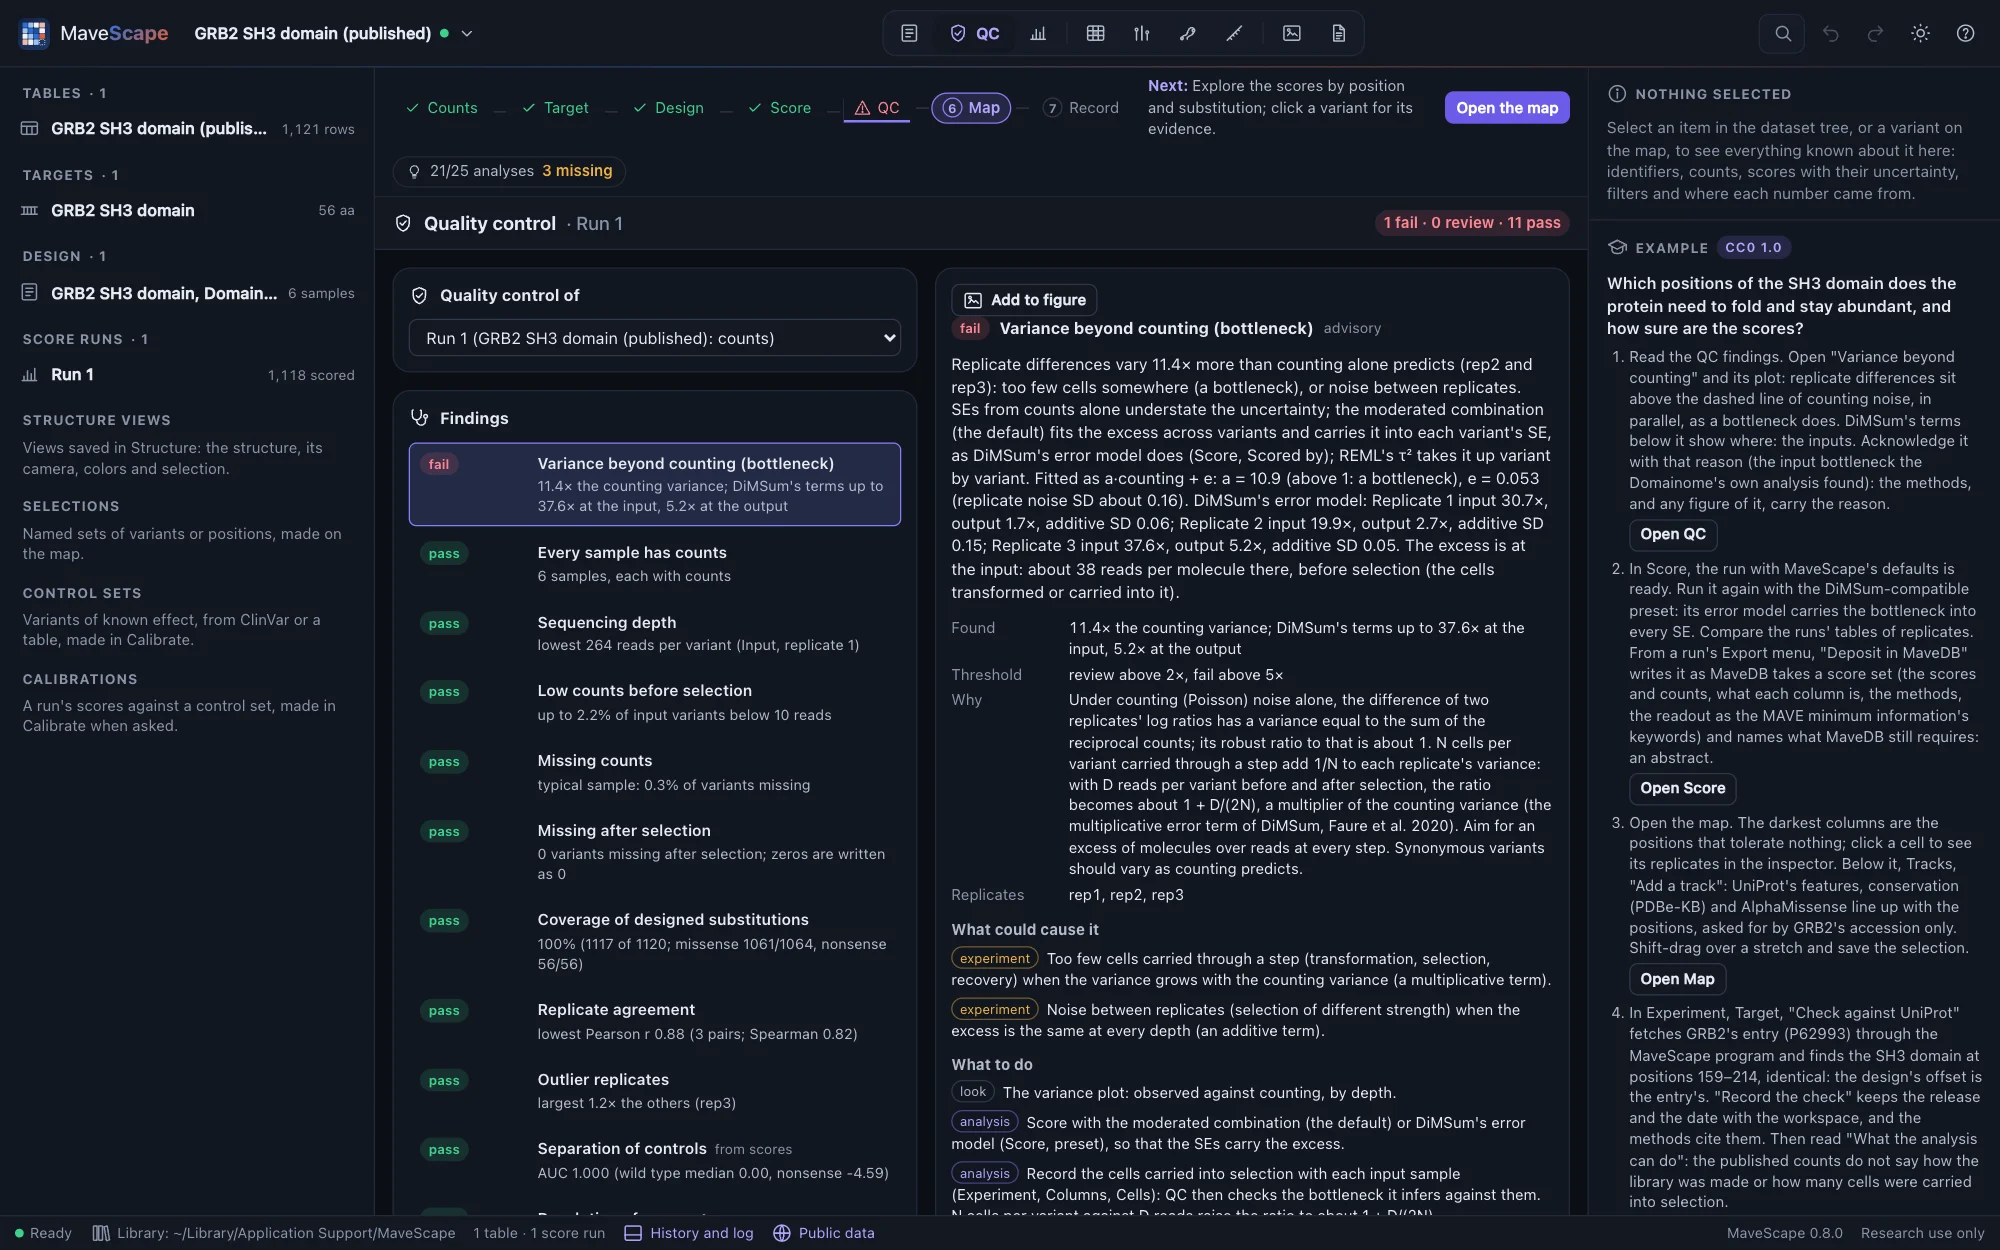Go to the Score workflow step
This screenshot has width=2000, height=1250.
(x=779, y=108)
